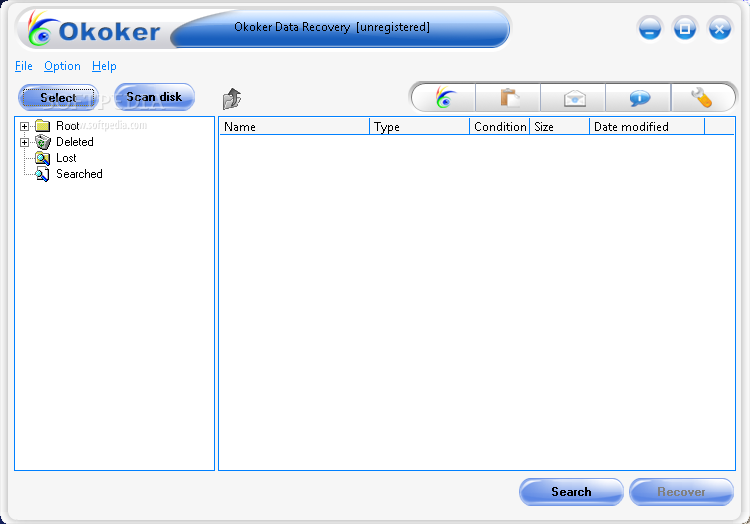Click the Okoker logo in title bar
Image resolution: width=750 pixels, height=524 pixels.
93,30
